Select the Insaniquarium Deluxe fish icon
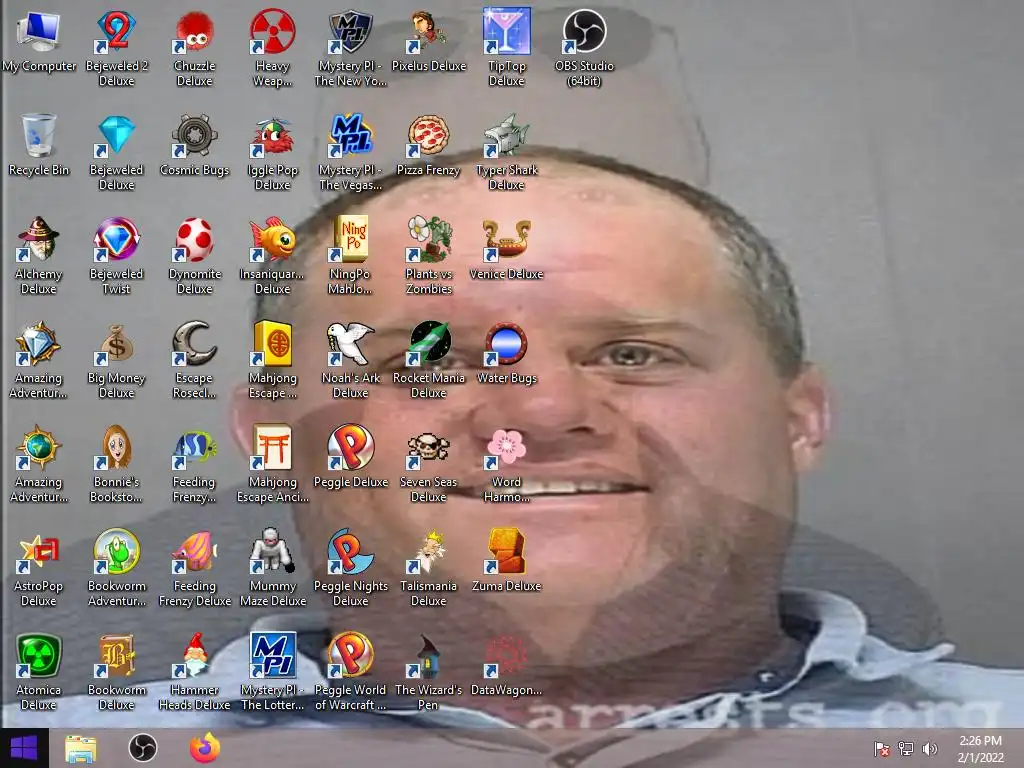 point(272,239)
